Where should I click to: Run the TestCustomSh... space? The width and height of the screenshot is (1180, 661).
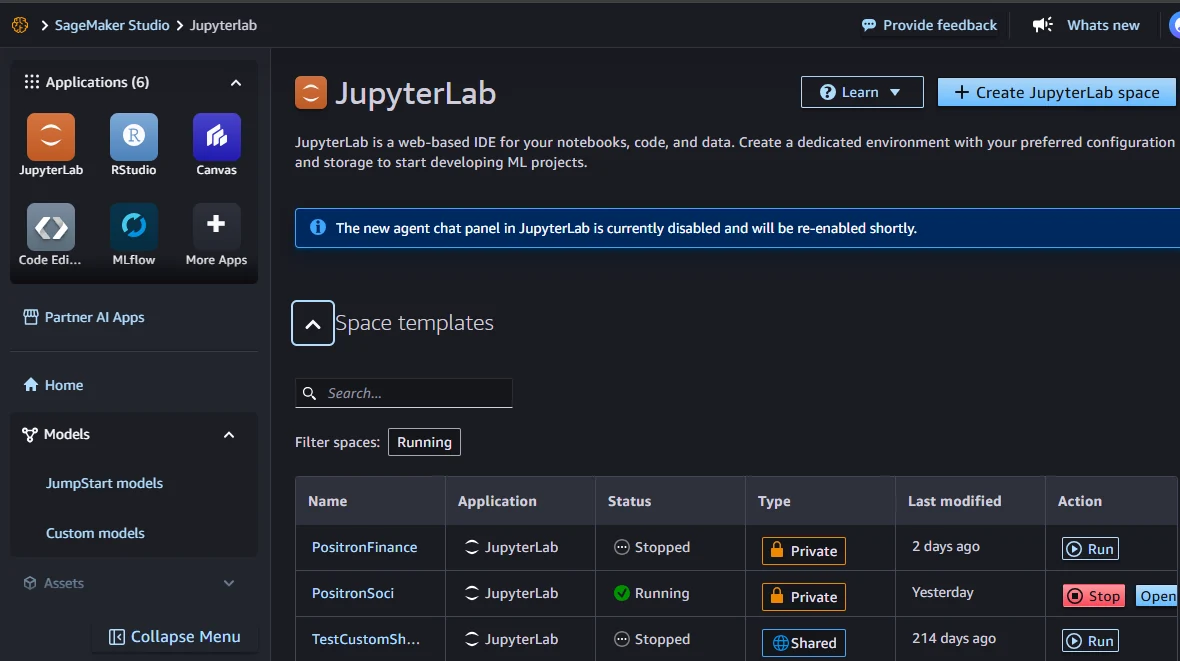(1090, 641)
